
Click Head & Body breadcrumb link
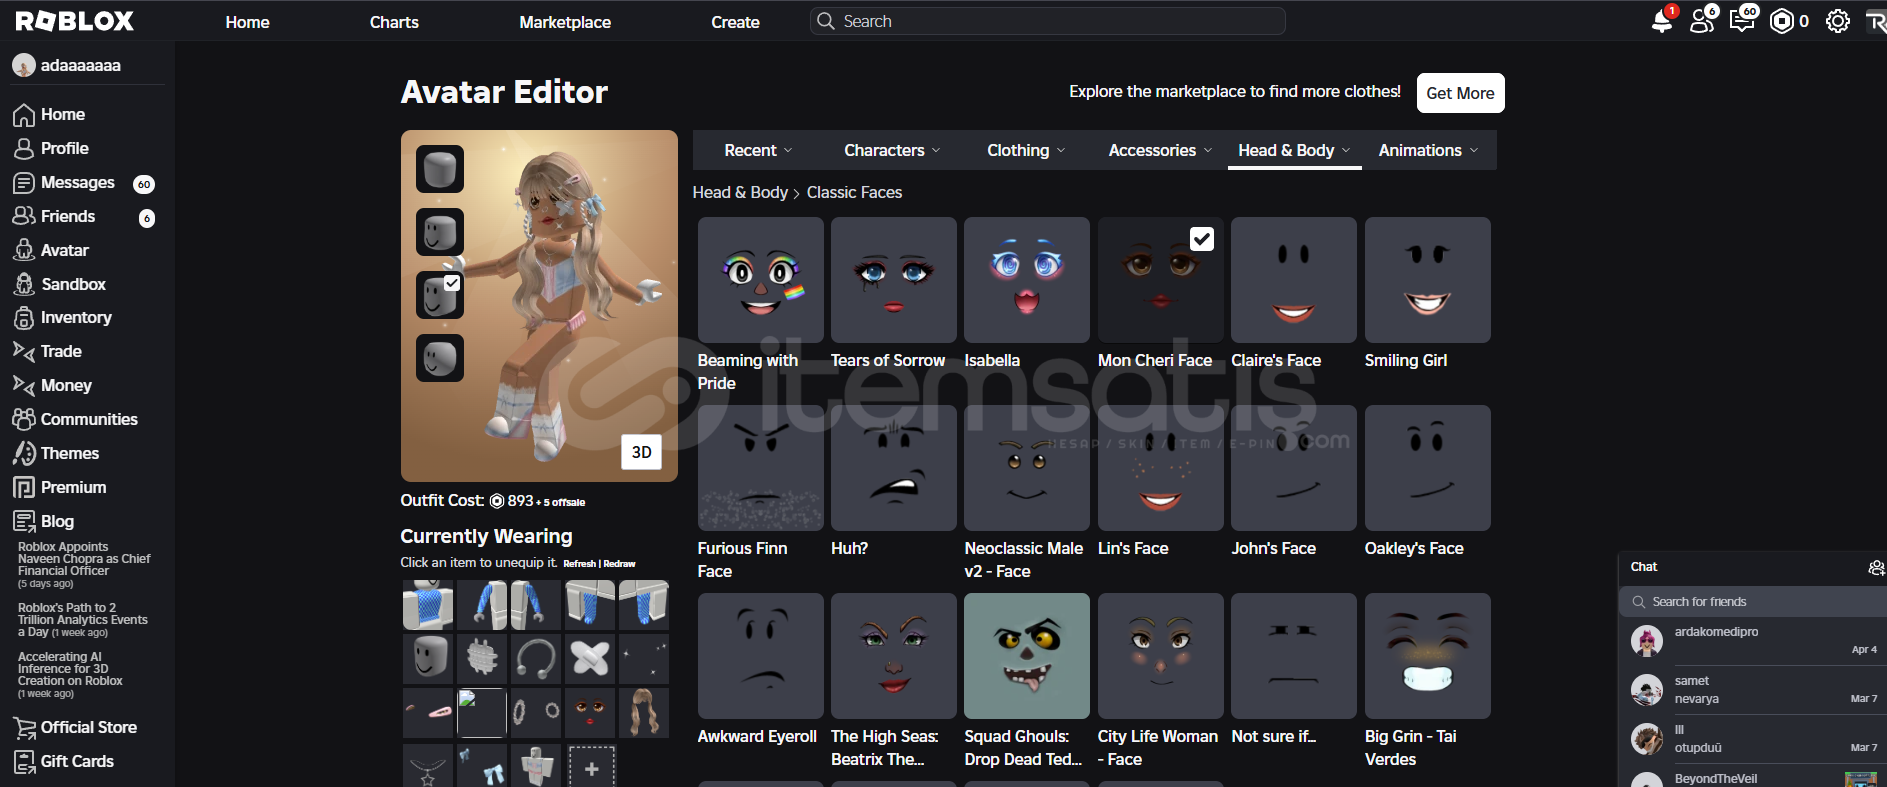click(740, 193)
